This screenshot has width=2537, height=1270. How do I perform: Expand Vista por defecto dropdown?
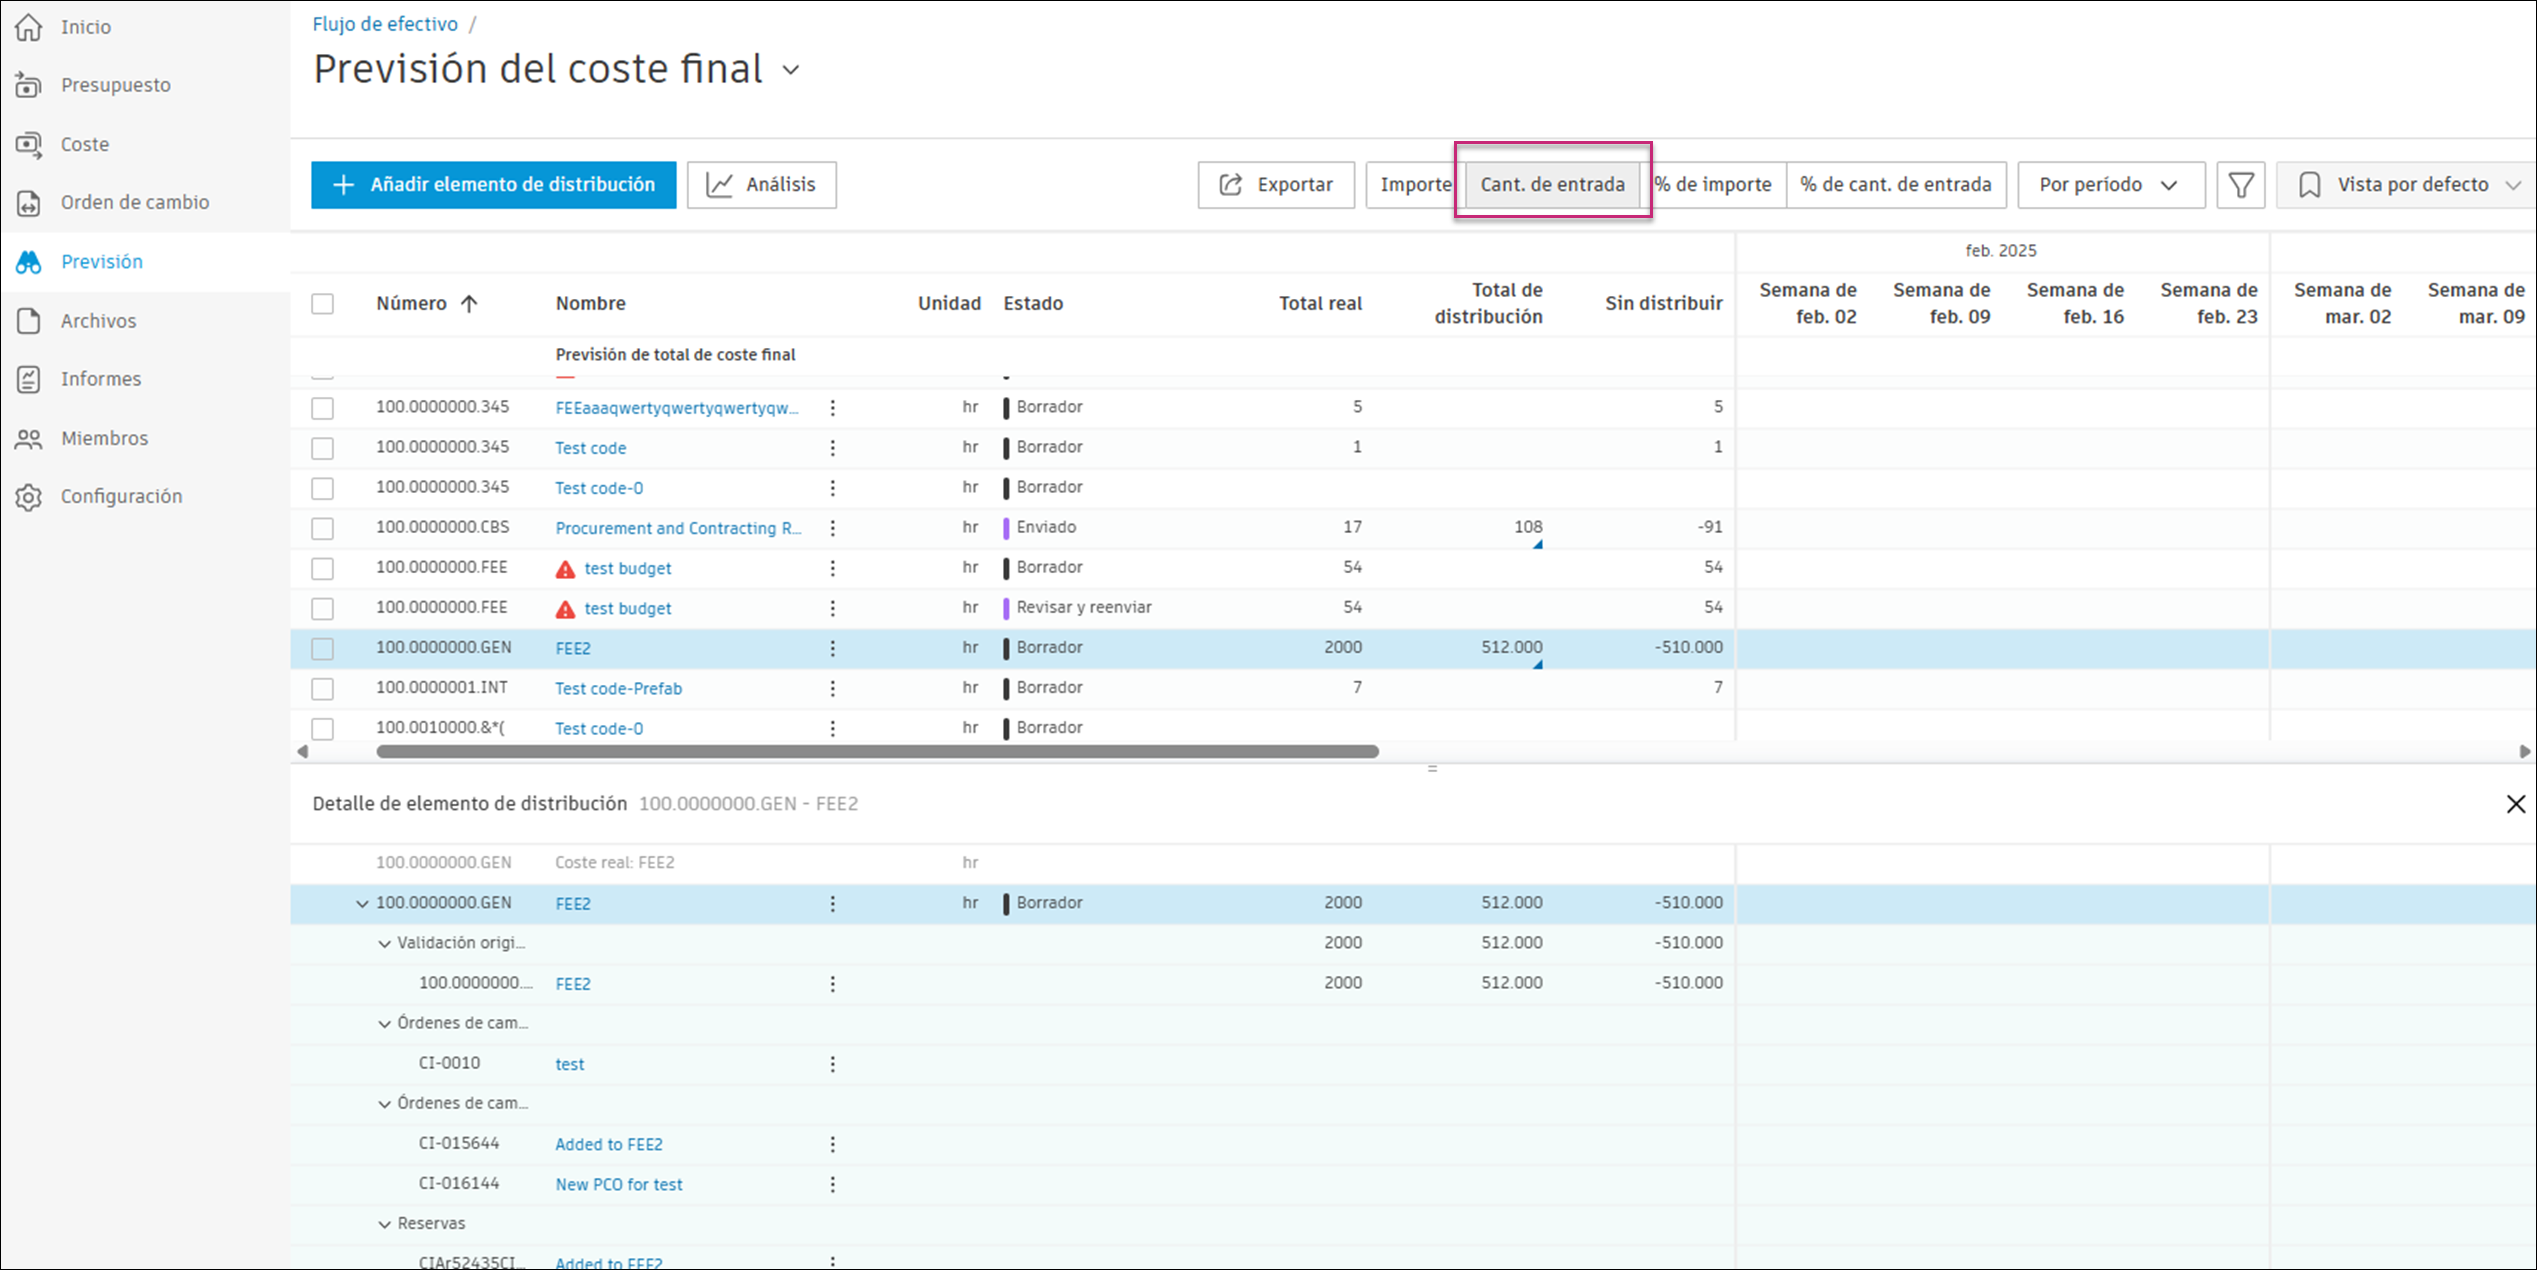[2410, 185]
